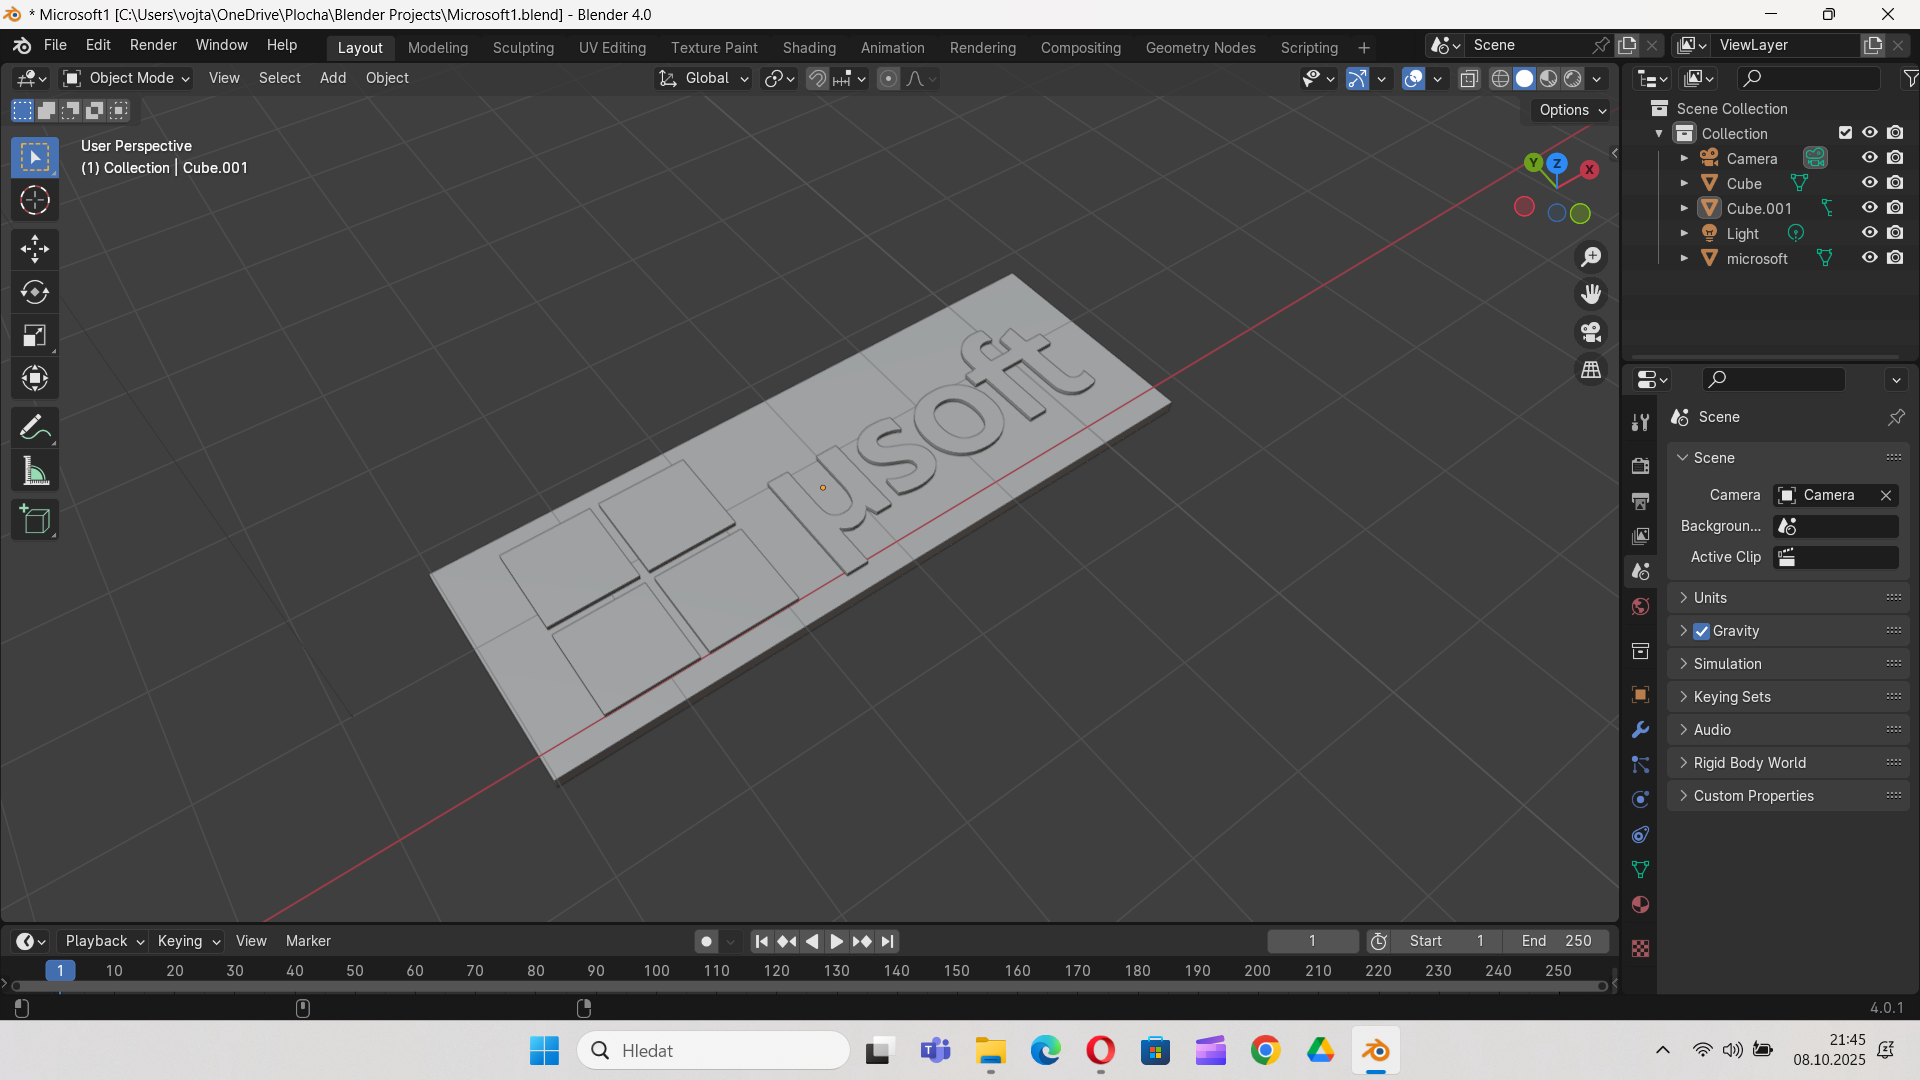This screenshot has height=1080, width=1920.
Task: Hide Cube.001 via eye icon
Action: click(1869, 208)
